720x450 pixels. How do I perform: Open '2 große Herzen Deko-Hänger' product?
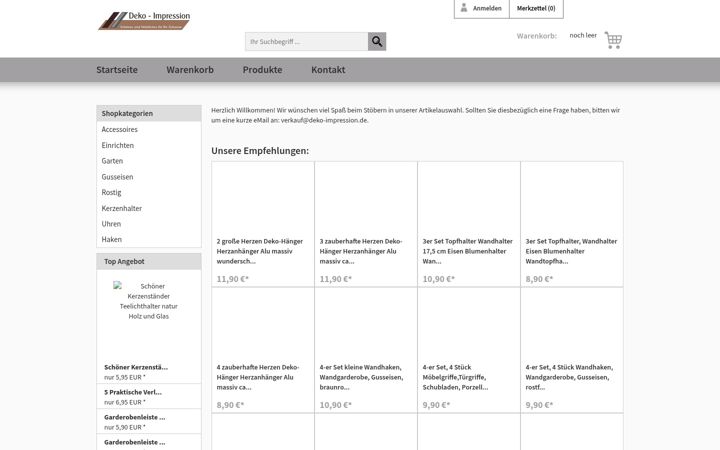point(260,251)
